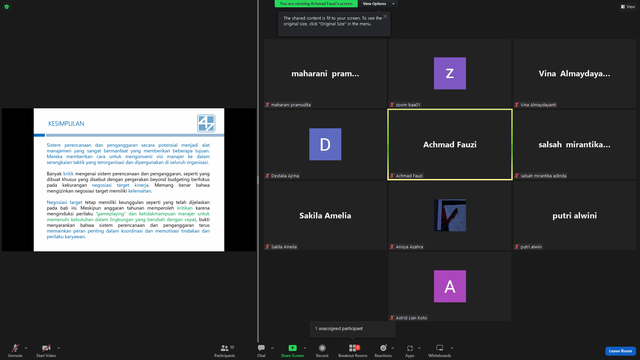Click the muted mic icon beside Anisya Azahra
640x360 pixels.
click(x=392, y=247)
